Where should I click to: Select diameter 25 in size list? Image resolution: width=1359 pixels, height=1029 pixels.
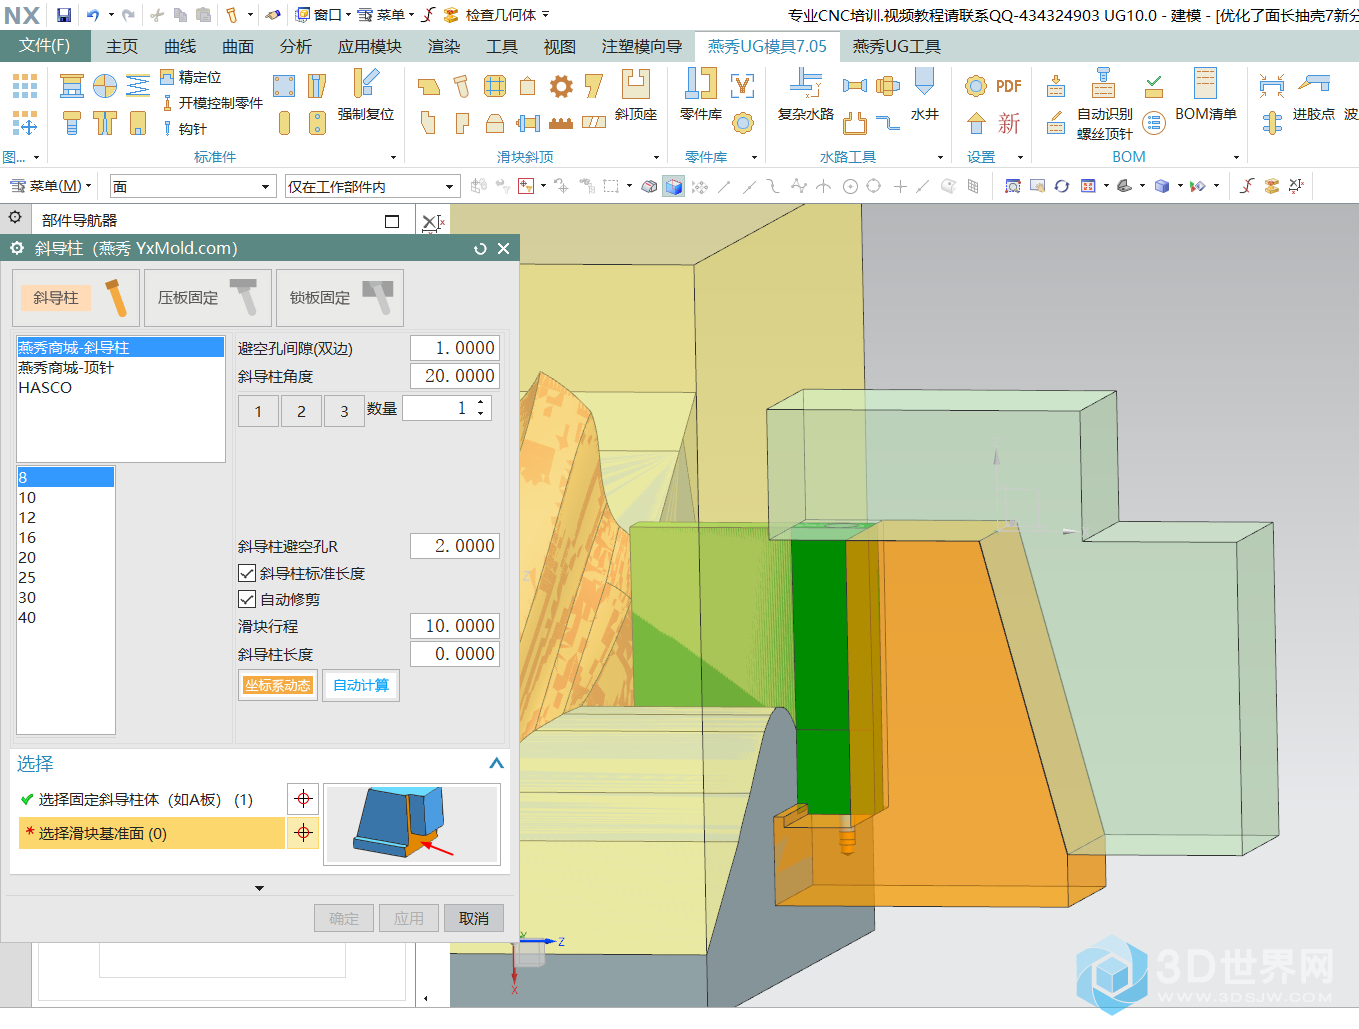point(66,578)
